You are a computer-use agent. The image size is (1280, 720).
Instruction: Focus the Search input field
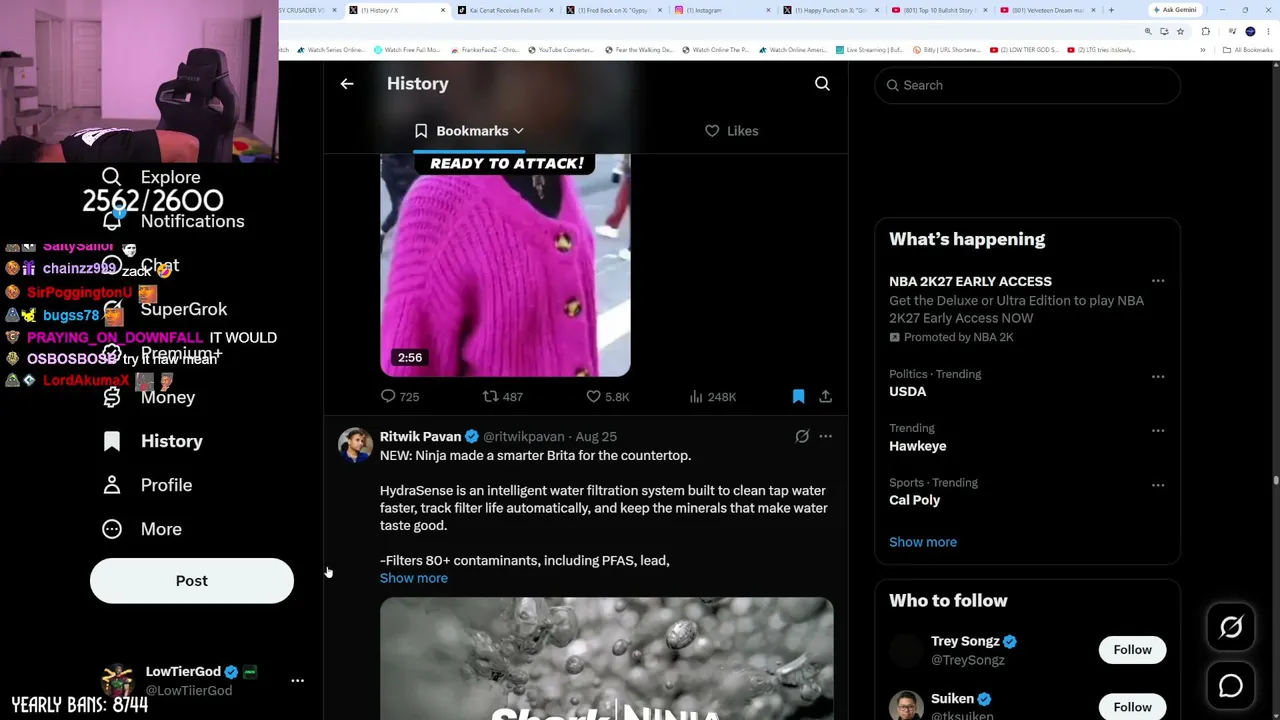(x=1028, y=85)
